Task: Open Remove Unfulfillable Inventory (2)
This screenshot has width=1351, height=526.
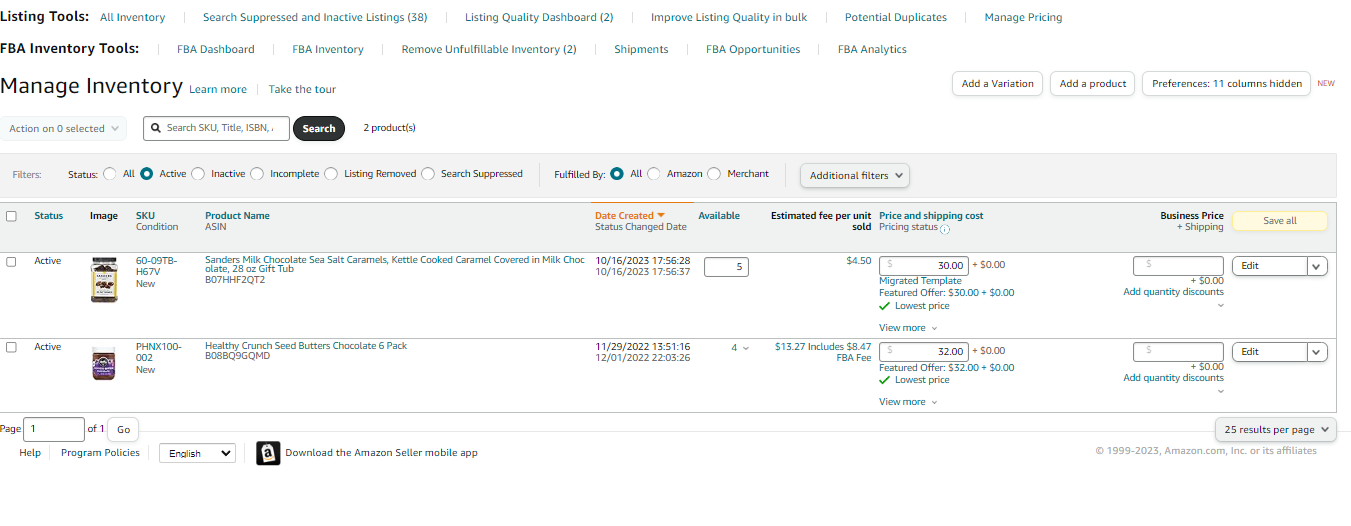Action: click(x=489, y=49)
